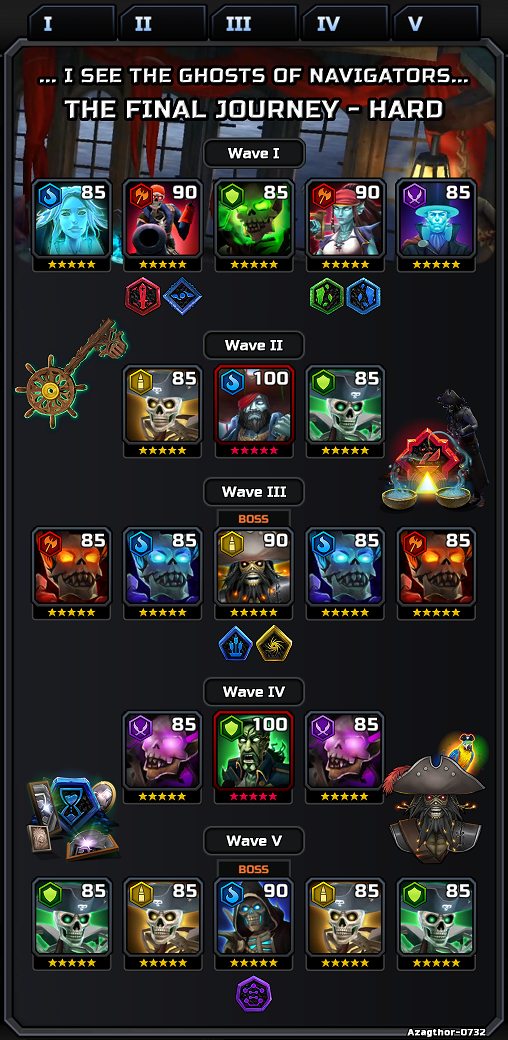Click the green hexagon talisman under Wave I
The height and width of the screenshot is (1040, 508).
(327, 296)
